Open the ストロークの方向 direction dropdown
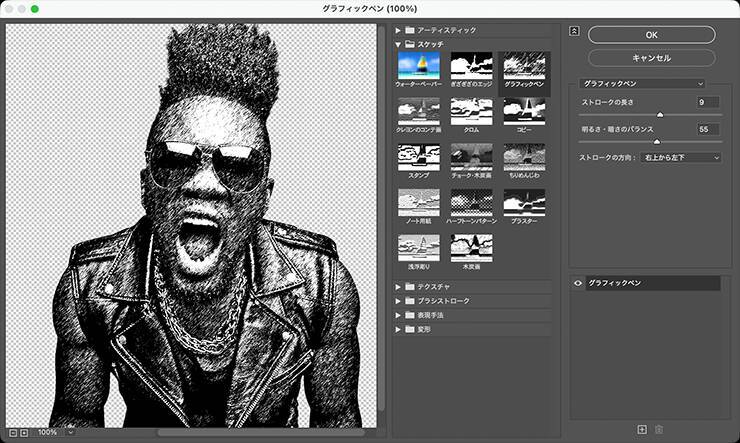Screen dimensions: 740x443 coord(681,158)
